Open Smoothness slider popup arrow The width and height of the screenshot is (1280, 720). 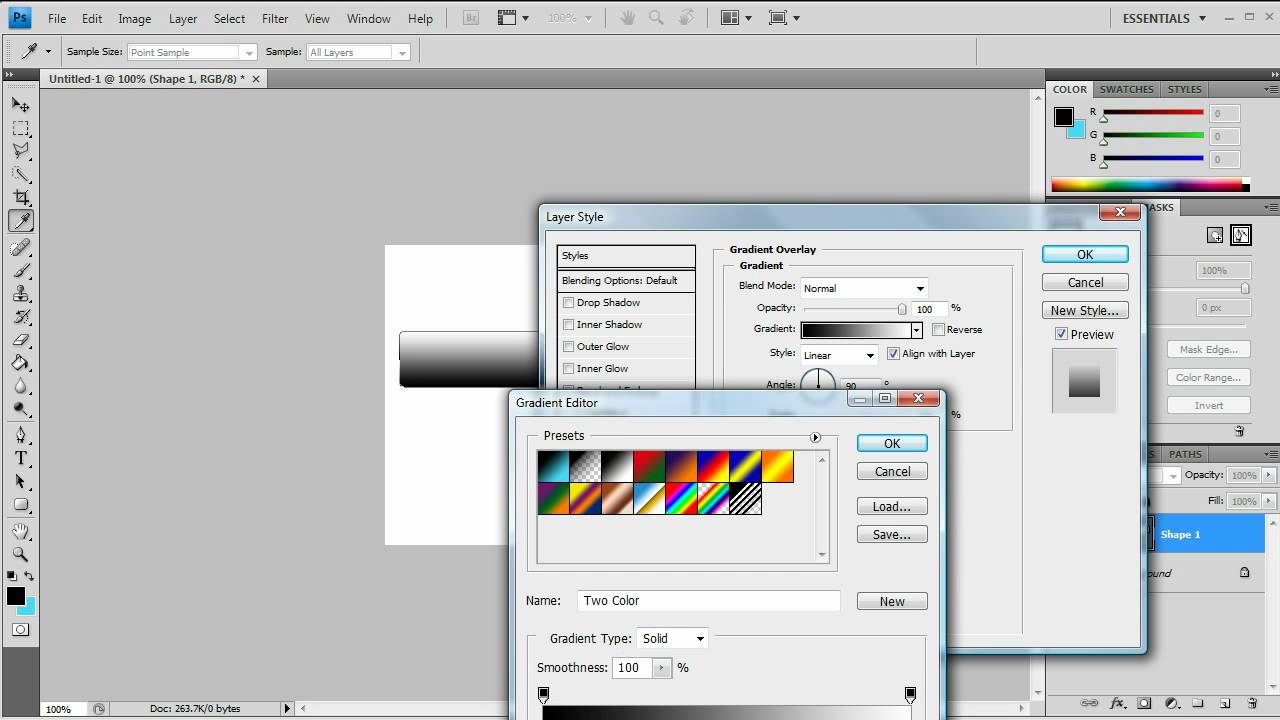pos(662,668)
